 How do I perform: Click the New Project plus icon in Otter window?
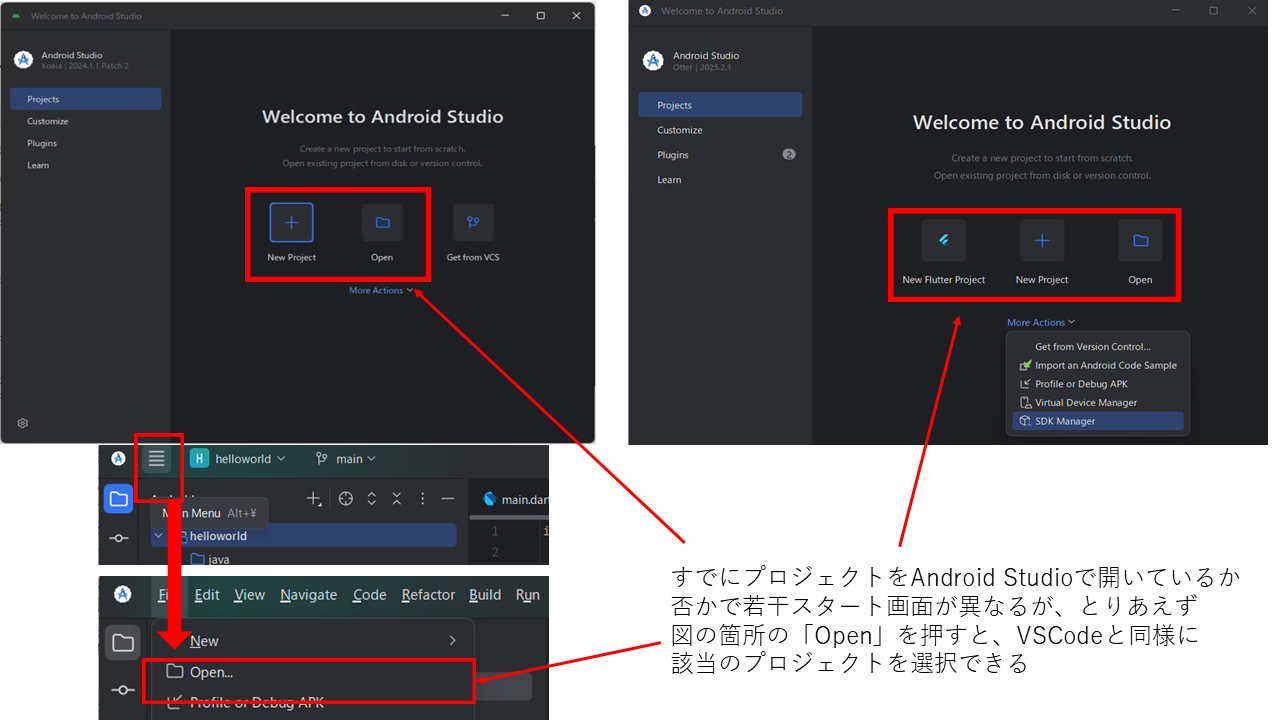point(1042,240)
